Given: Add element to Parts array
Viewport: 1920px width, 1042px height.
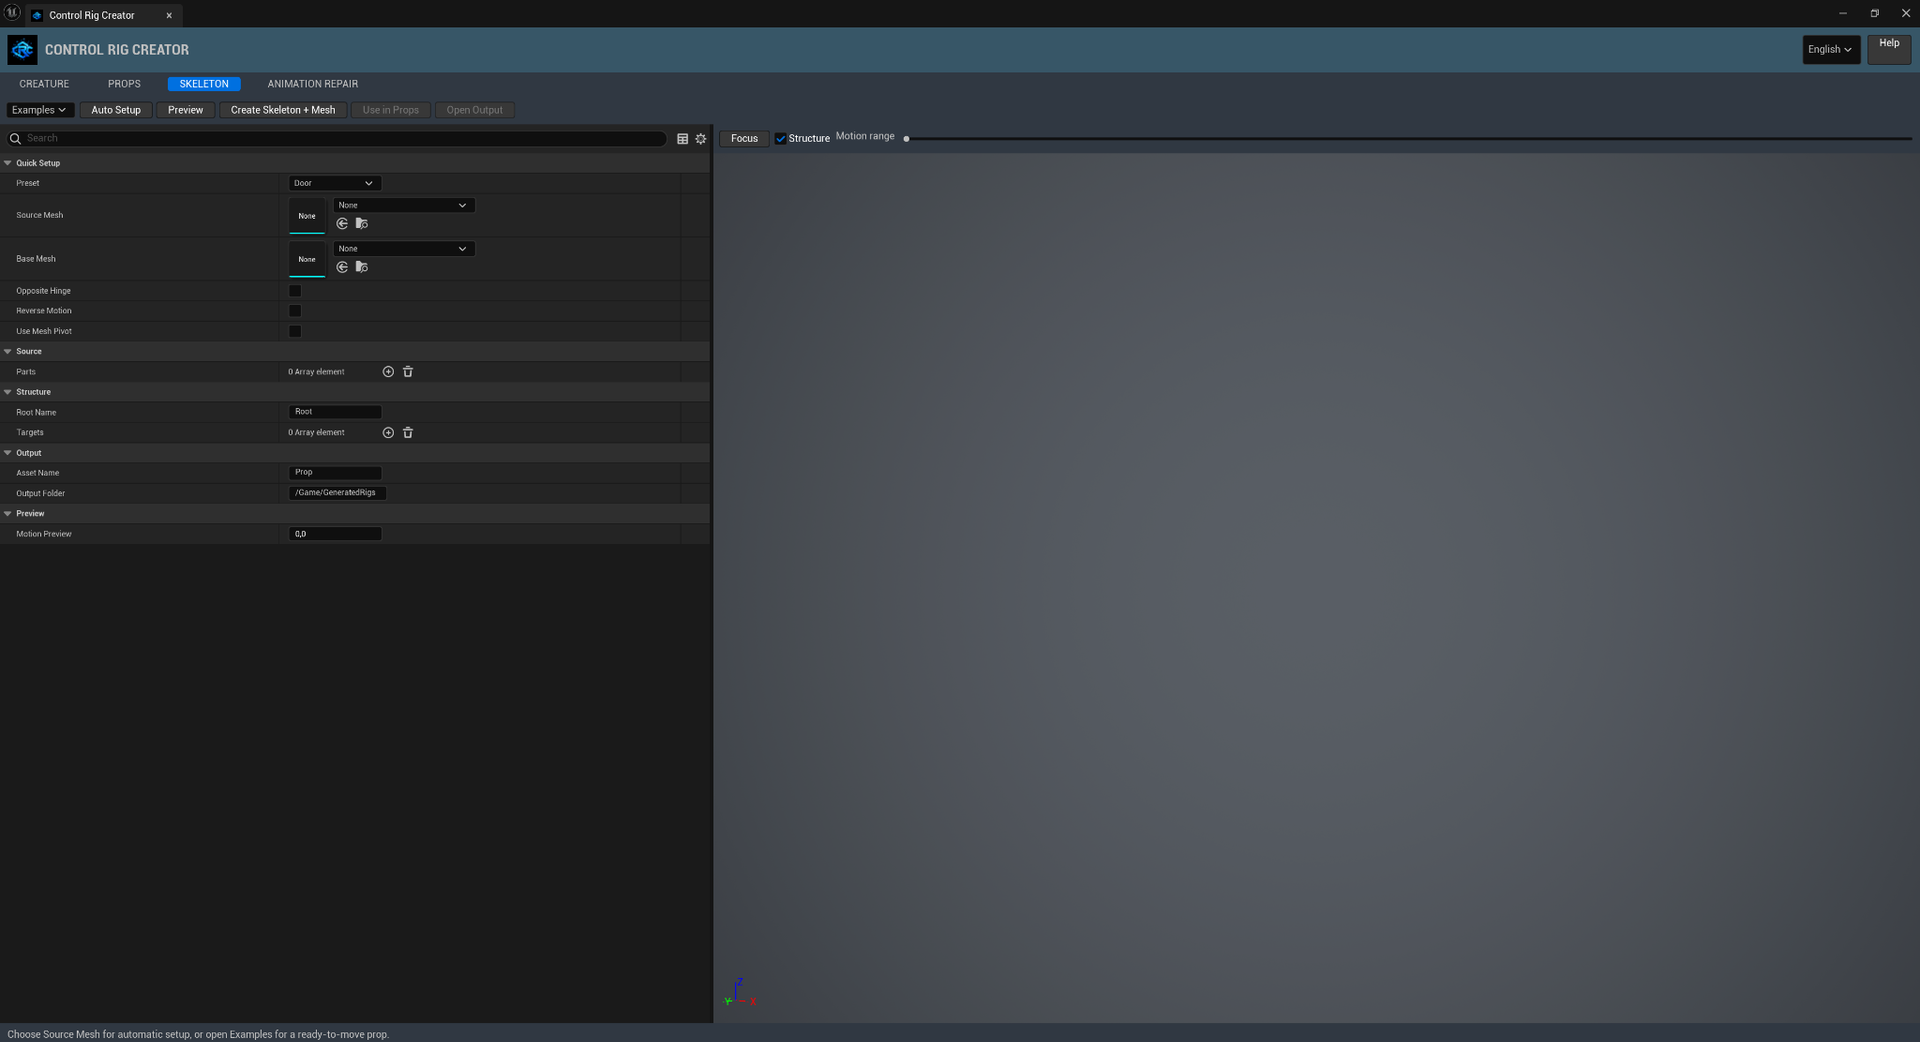Looking at the screenshot, I should tap(388, 372).
